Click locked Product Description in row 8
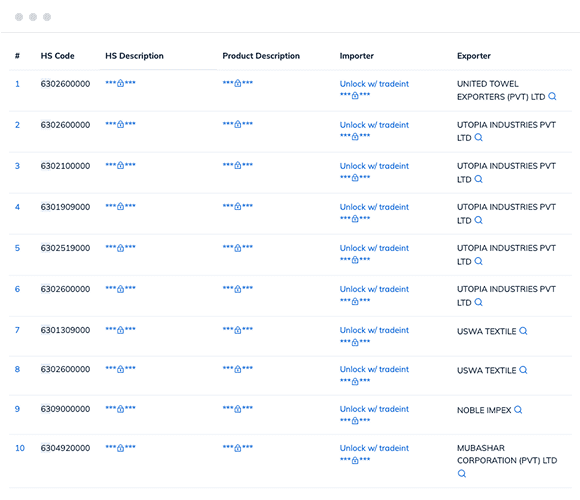580x500 pixels. 237,369
